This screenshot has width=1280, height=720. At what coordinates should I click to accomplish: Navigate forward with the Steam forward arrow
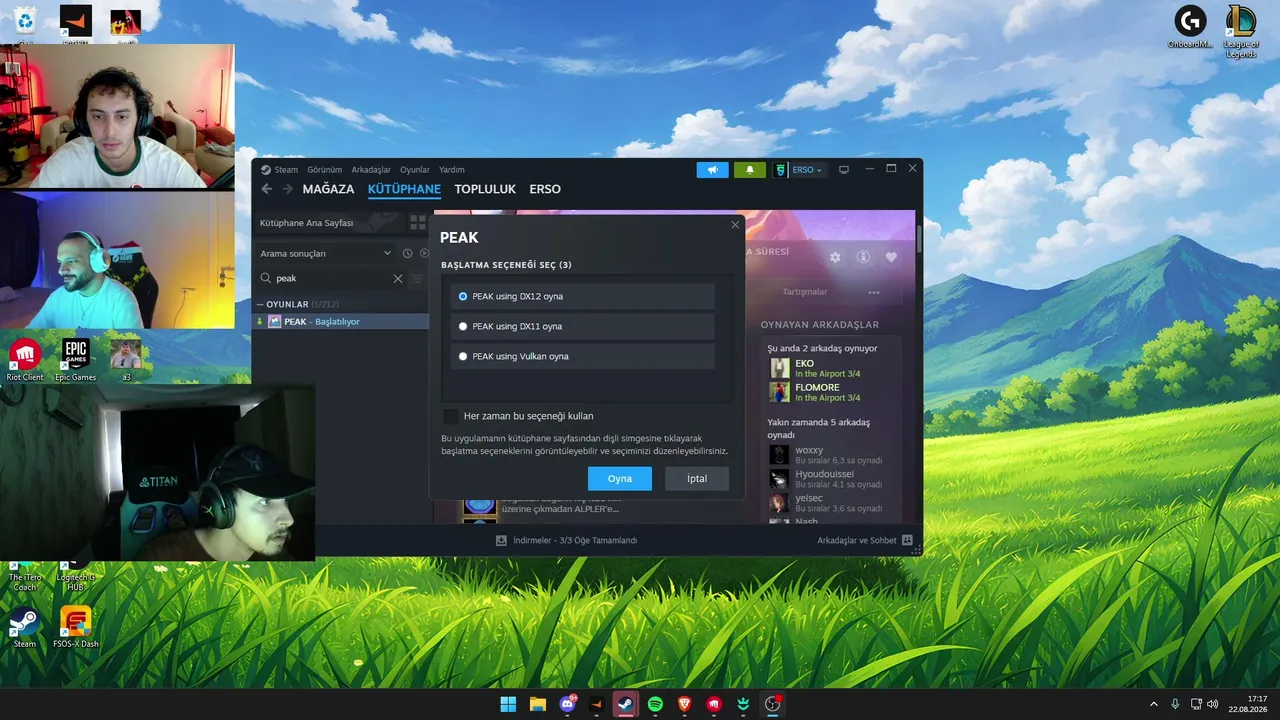point(287,189)
